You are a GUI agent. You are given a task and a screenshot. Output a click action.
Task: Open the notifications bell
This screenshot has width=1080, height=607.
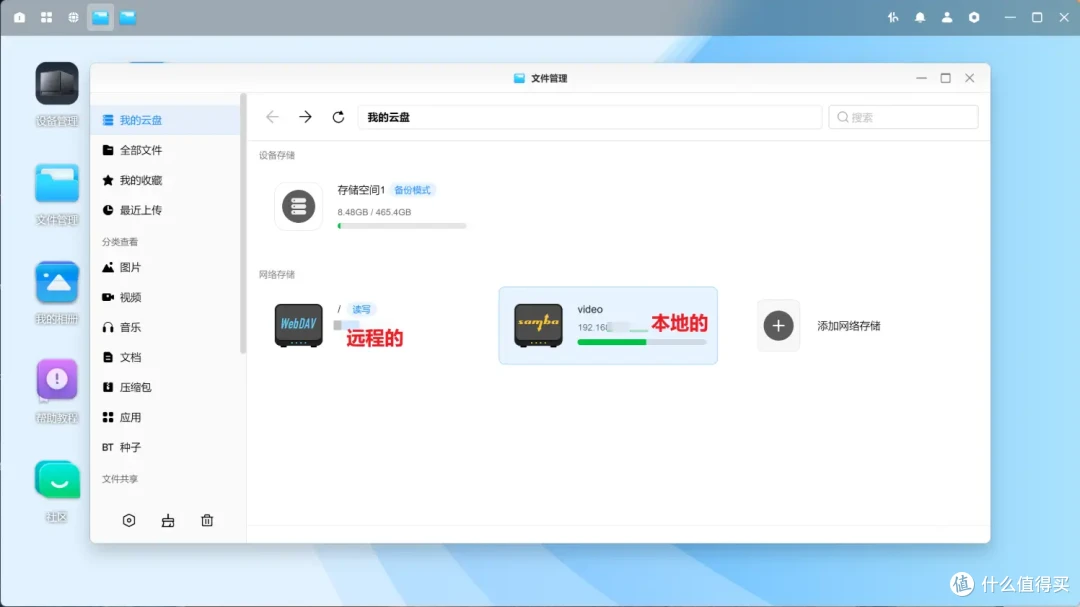920,17
